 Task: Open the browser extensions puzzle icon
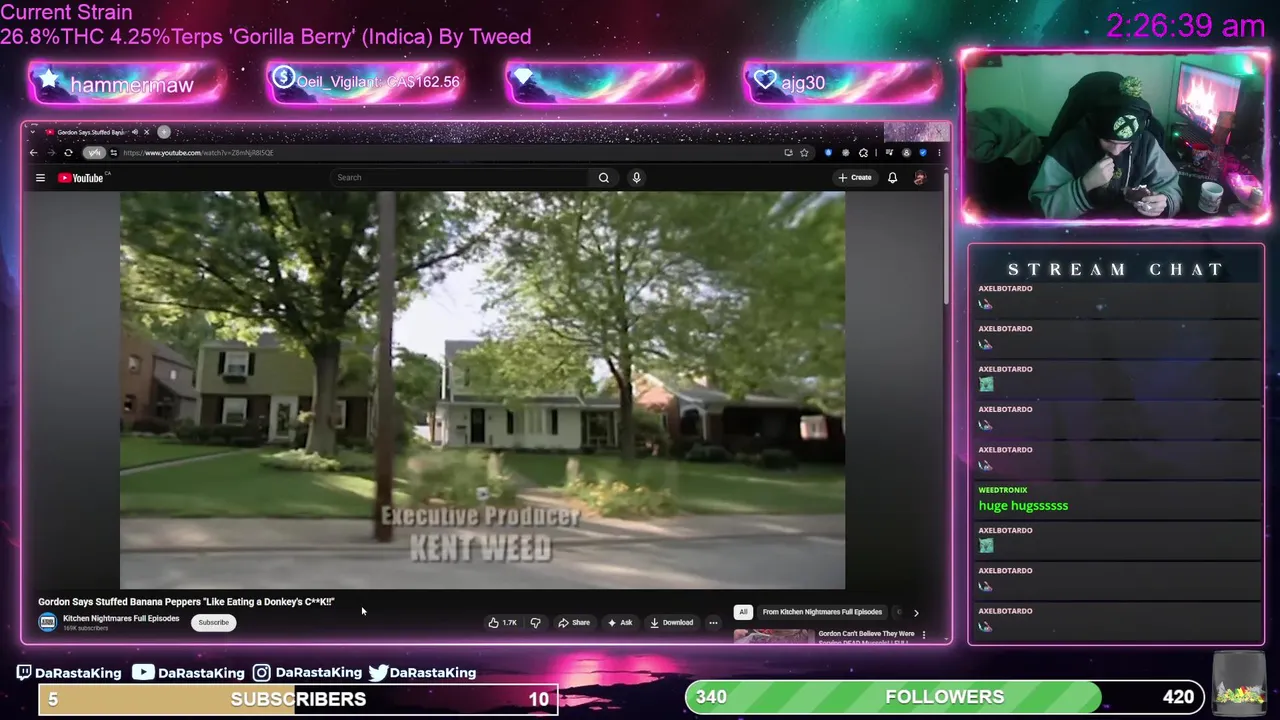pos(863,153)
